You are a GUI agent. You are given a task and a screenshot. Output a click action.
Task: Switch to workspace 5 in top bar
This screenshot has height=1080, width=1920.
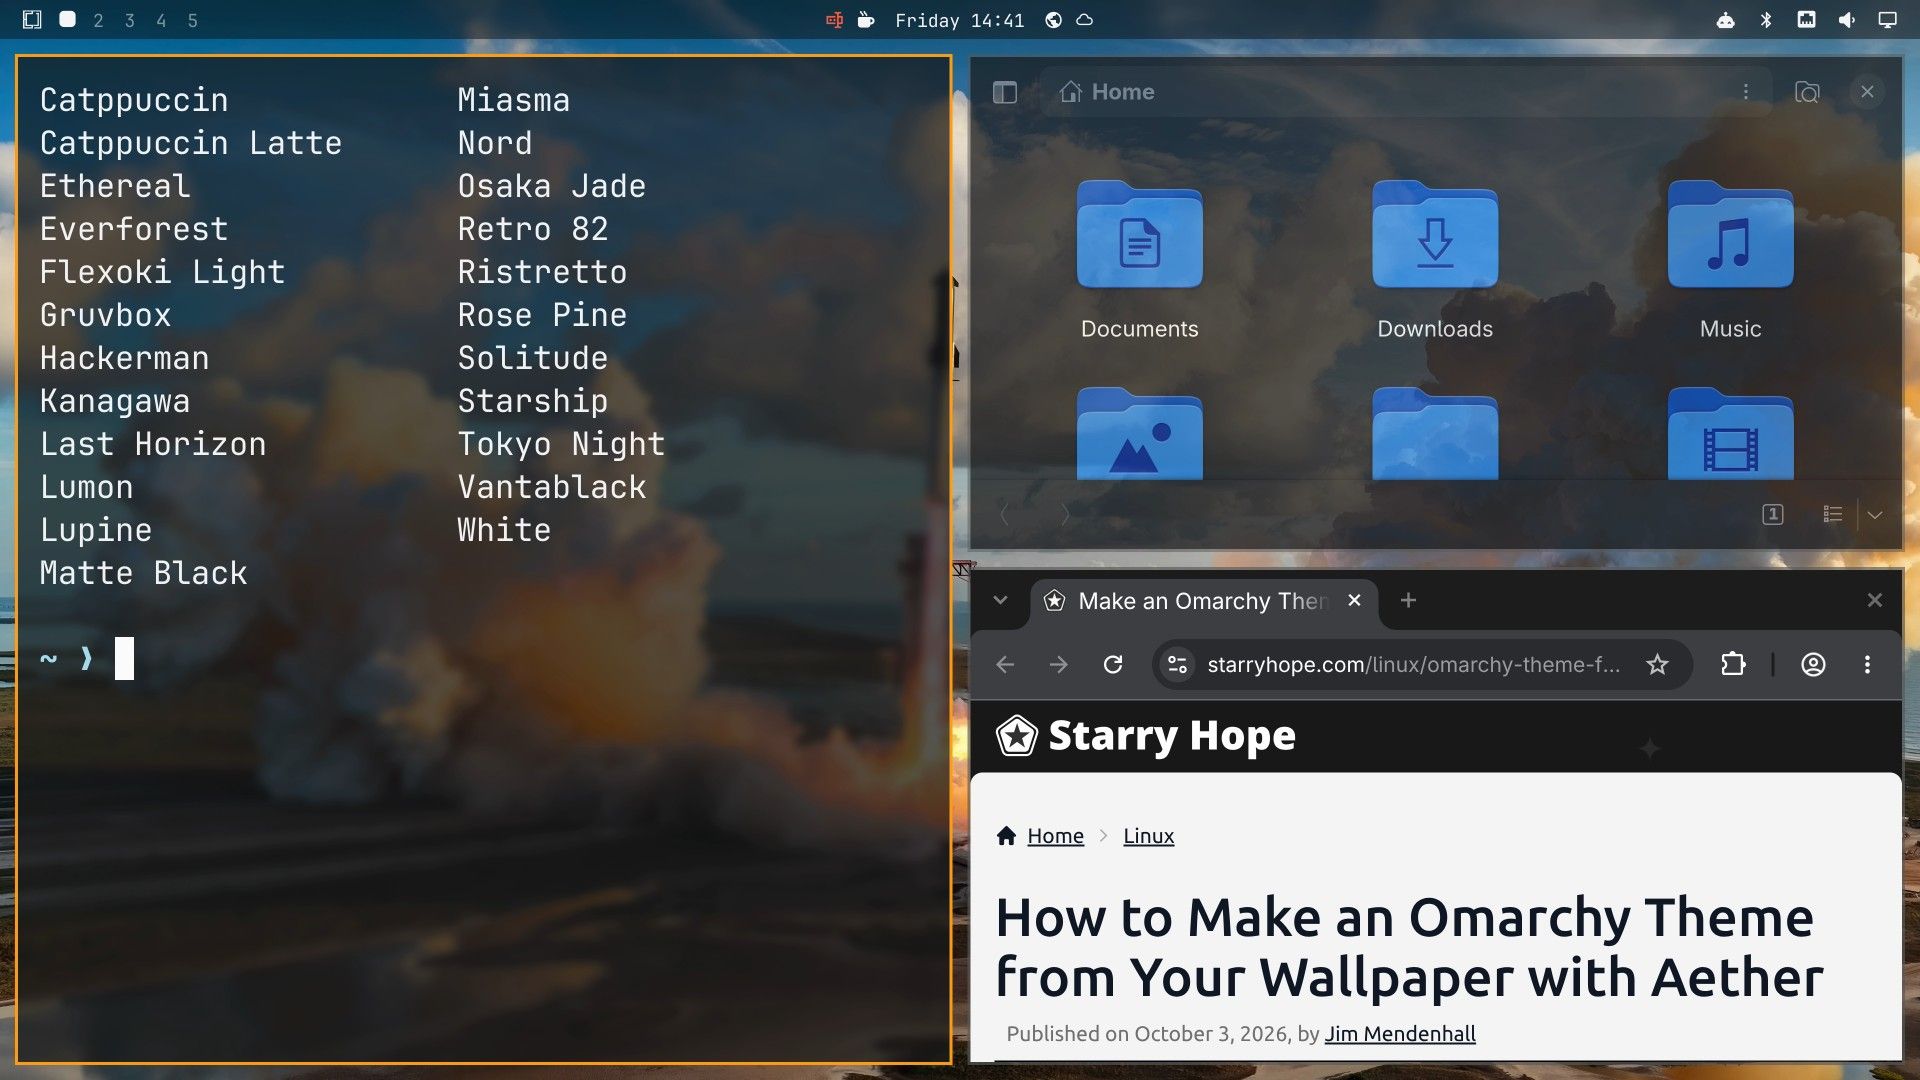pos(192,20)
